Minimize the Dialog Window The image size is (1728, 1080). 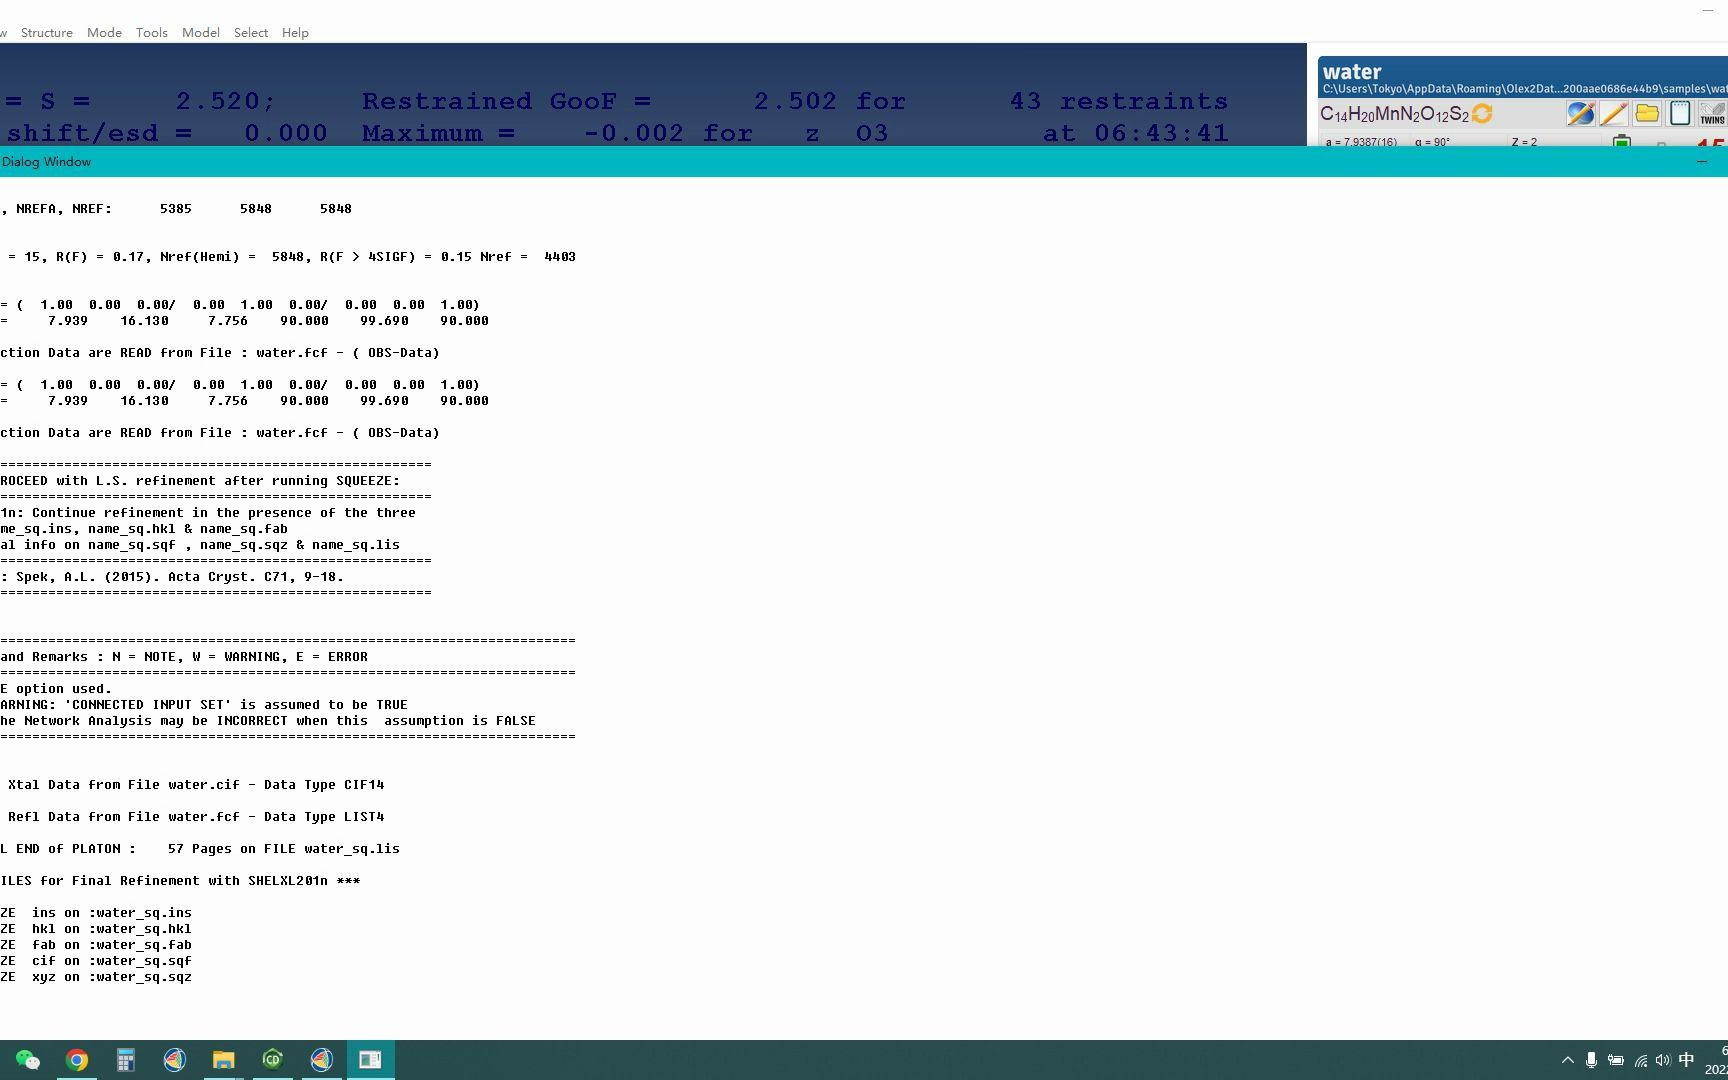point(1702,161)
